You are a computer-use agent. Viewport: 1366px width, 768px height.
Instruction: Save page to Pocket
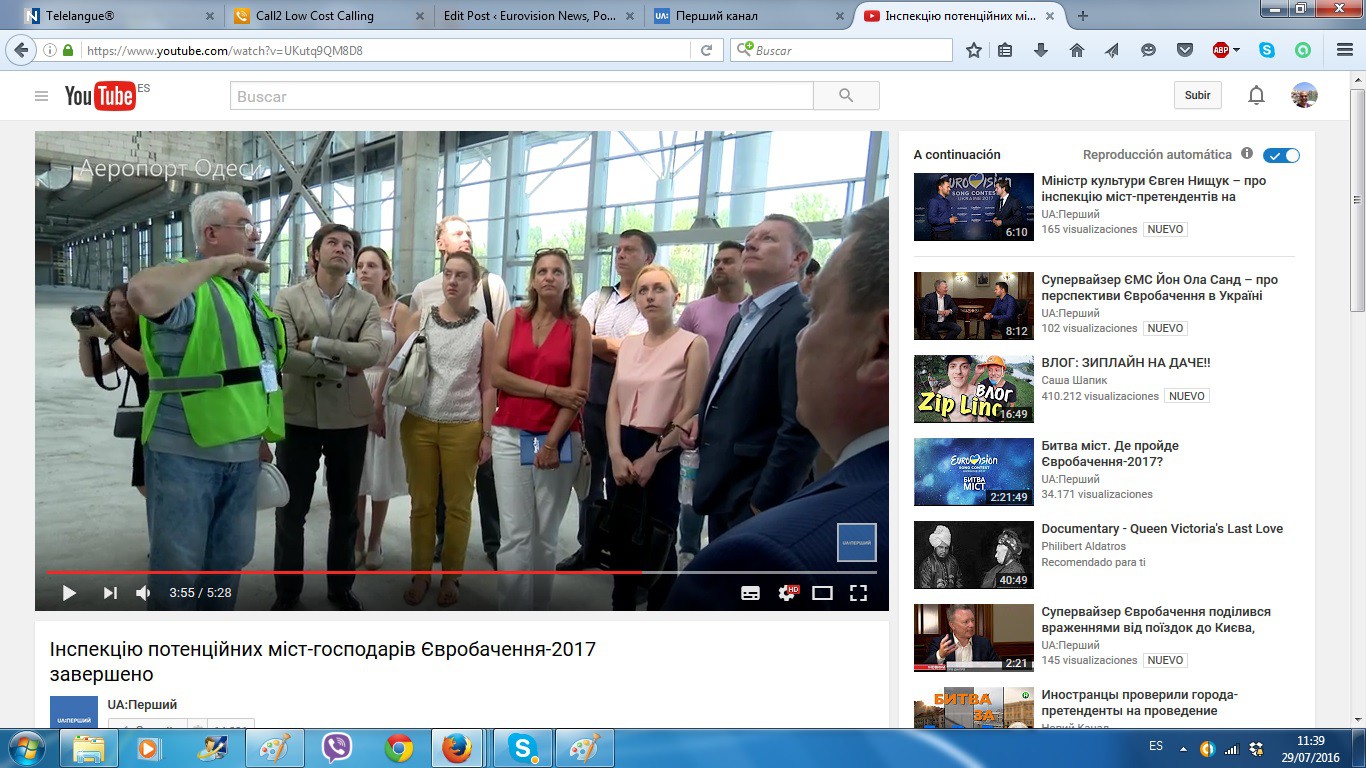tap(1184, 50)
